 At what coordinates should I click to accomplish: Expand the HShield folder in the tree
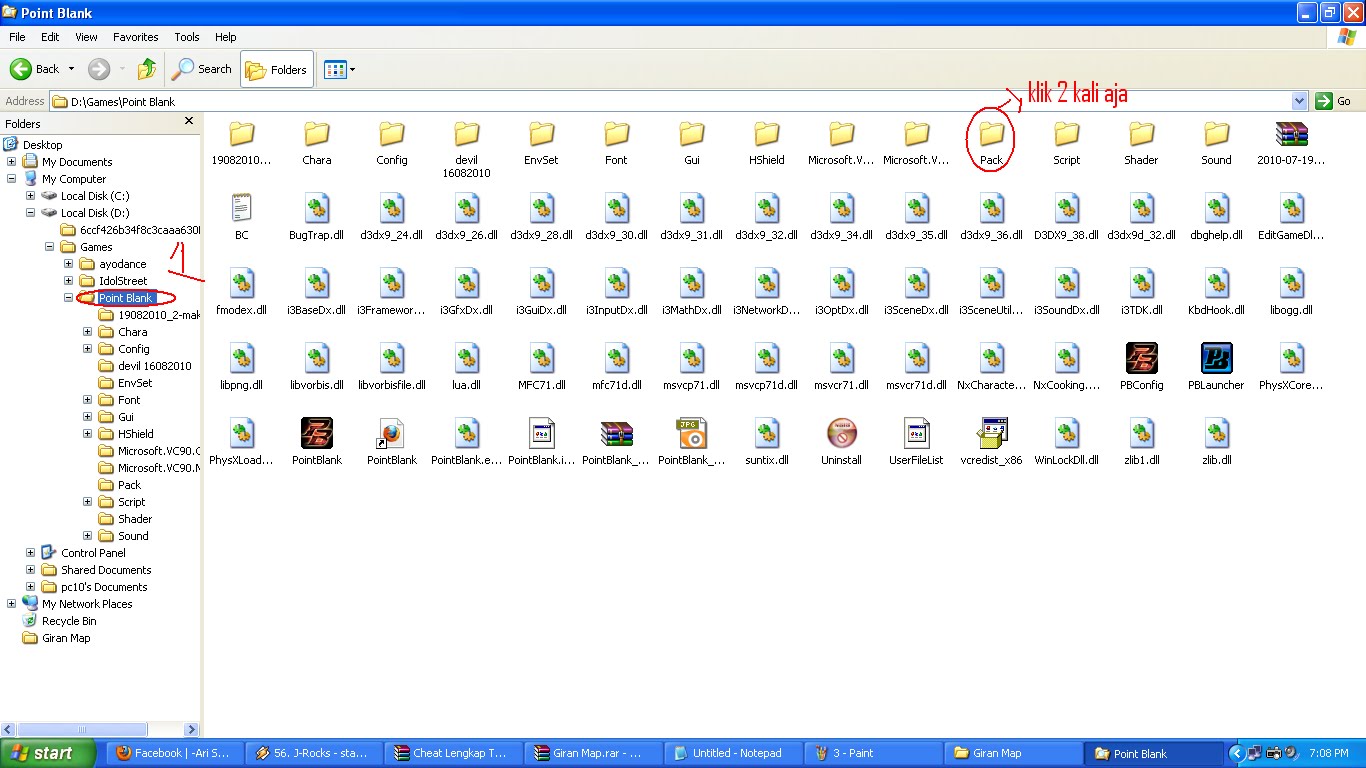[87, 434]
